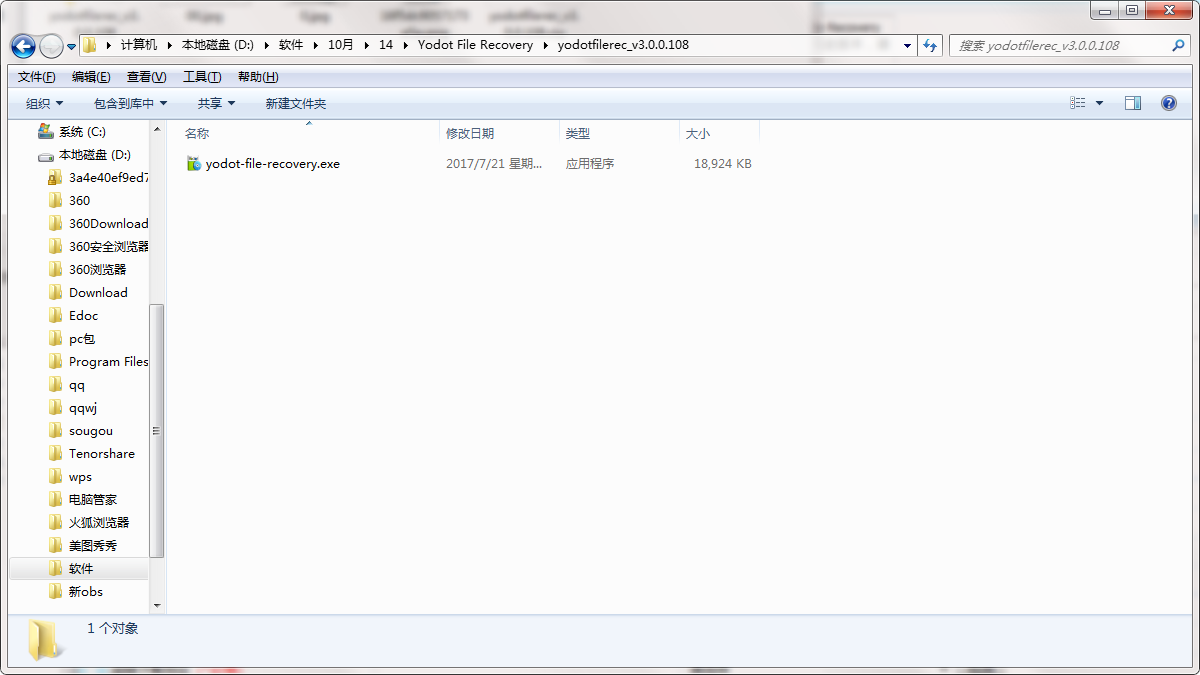Click the refresh button beside address bar
Image resolution: width=1200 pixels, height=675 pixels.
[x=931, y=45]
